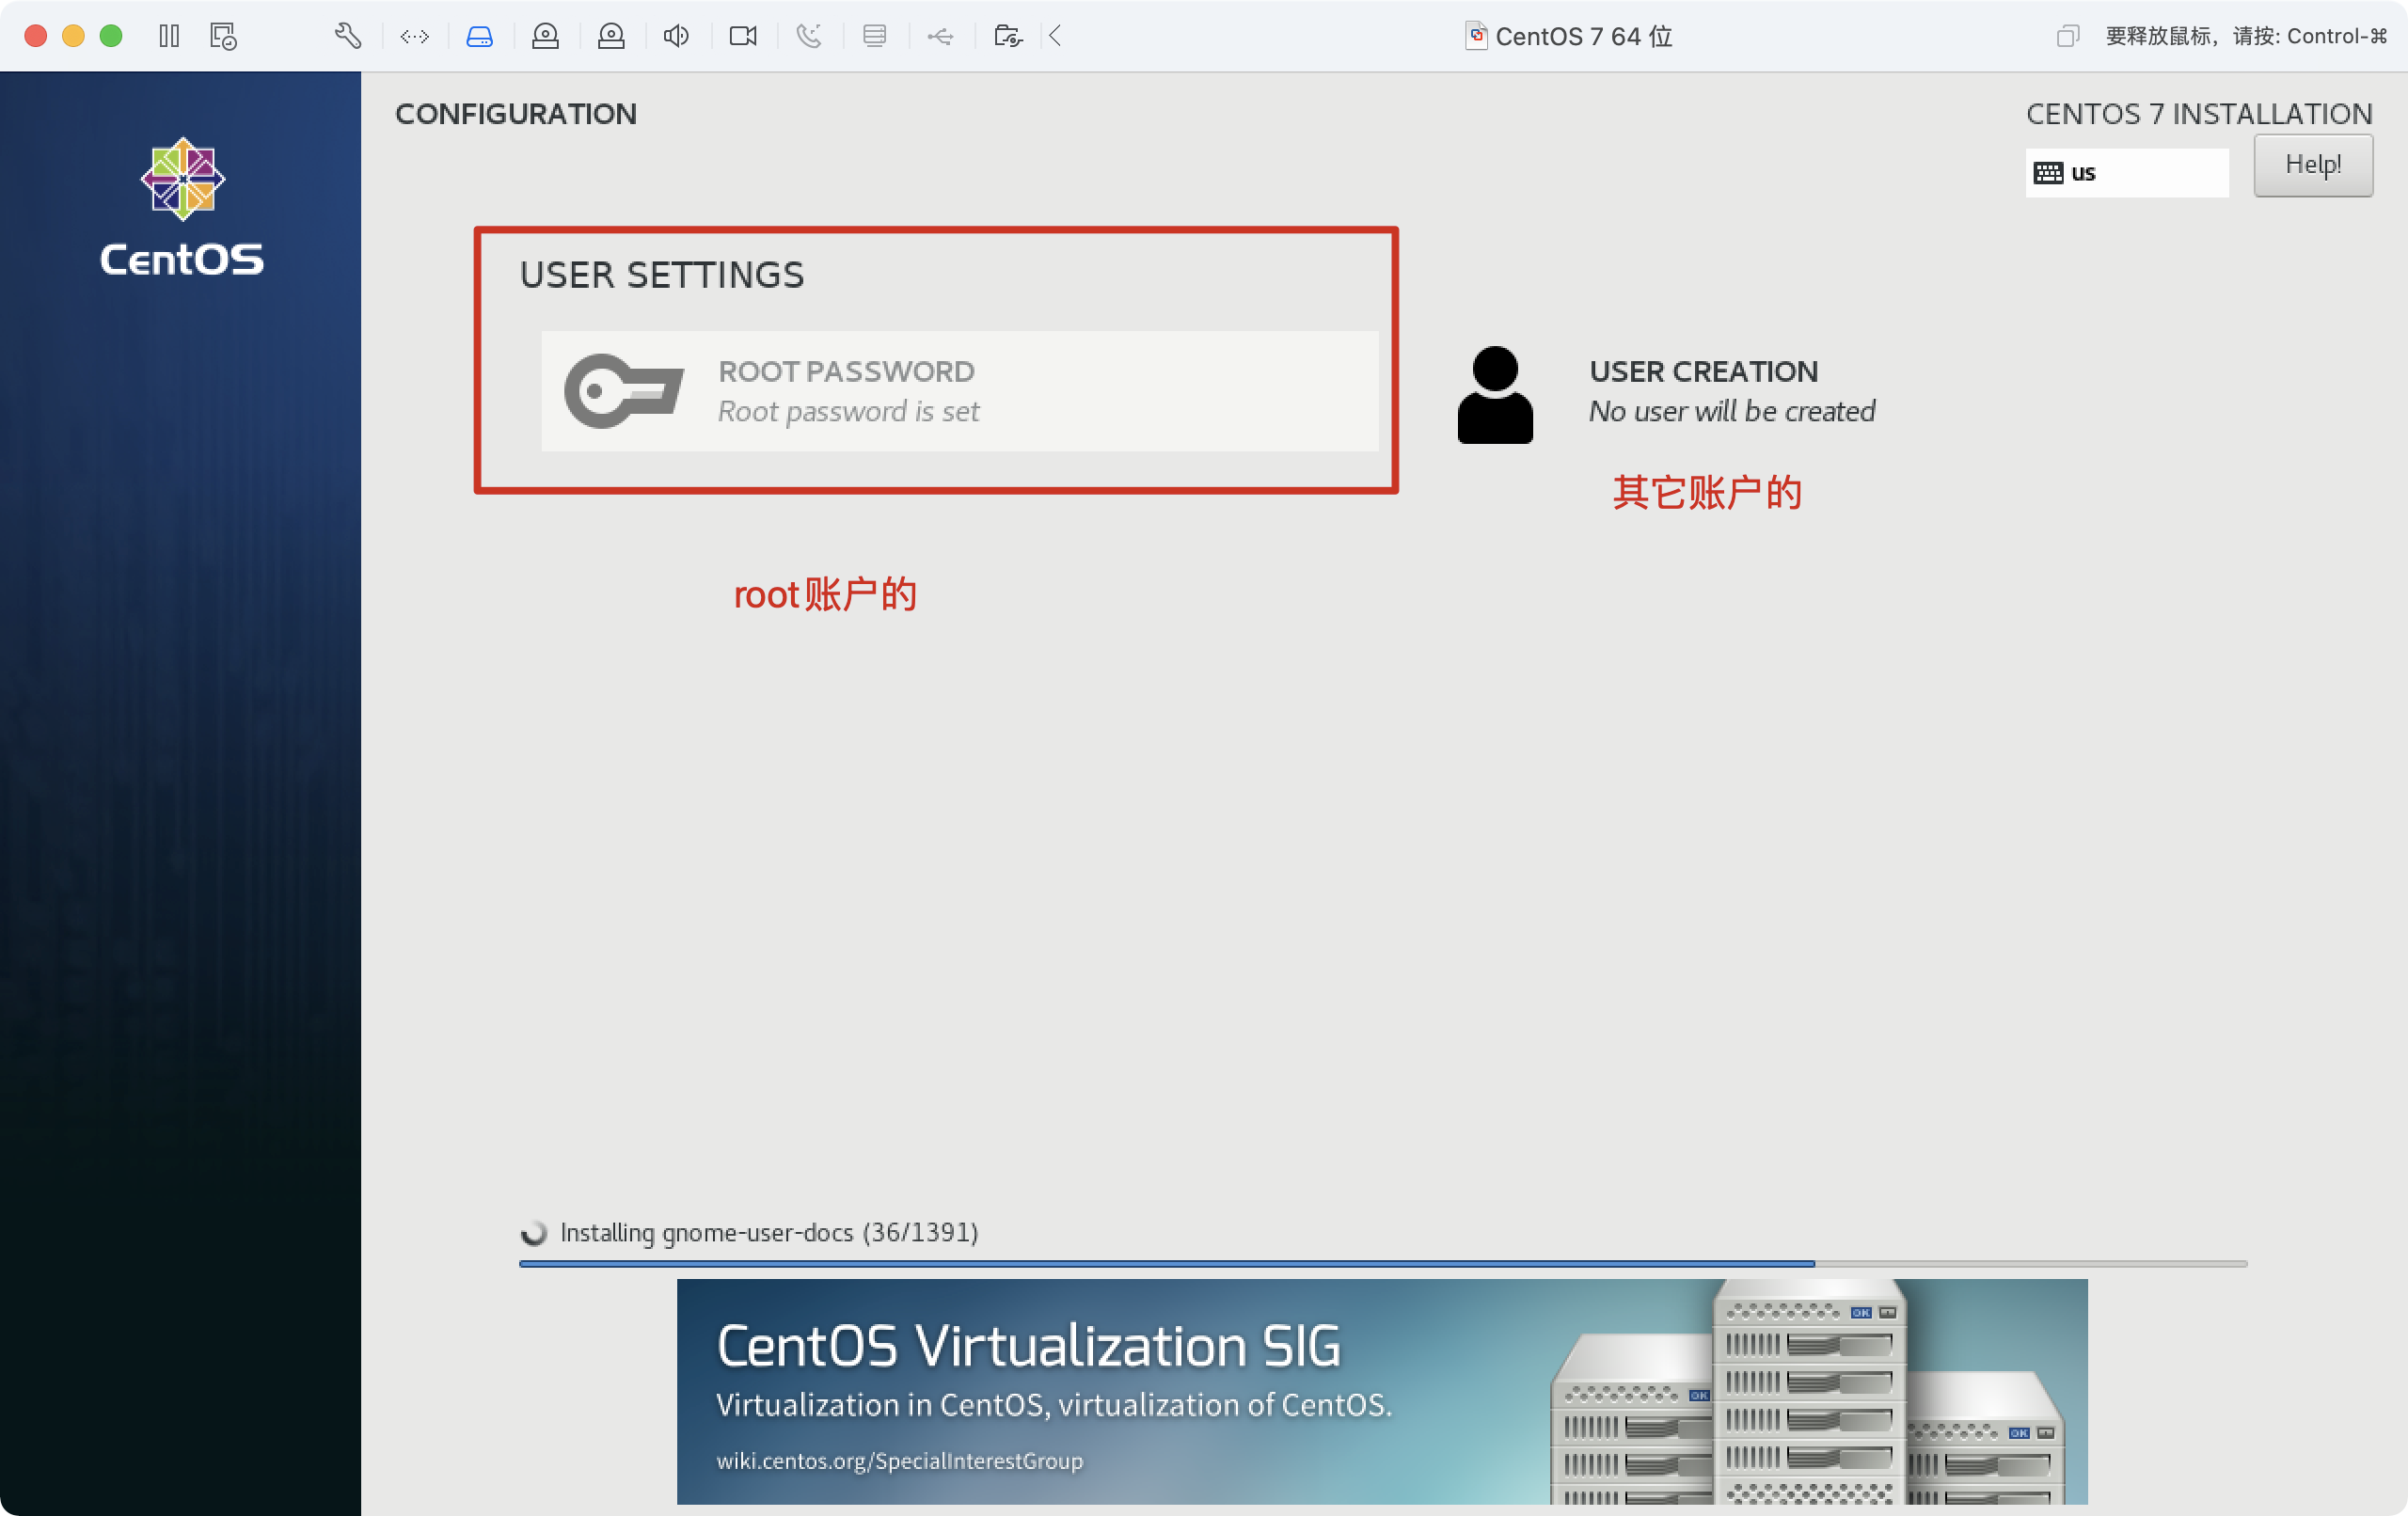Click the Help! button
The image size is (2408, 1516).
click(2313, 165)
